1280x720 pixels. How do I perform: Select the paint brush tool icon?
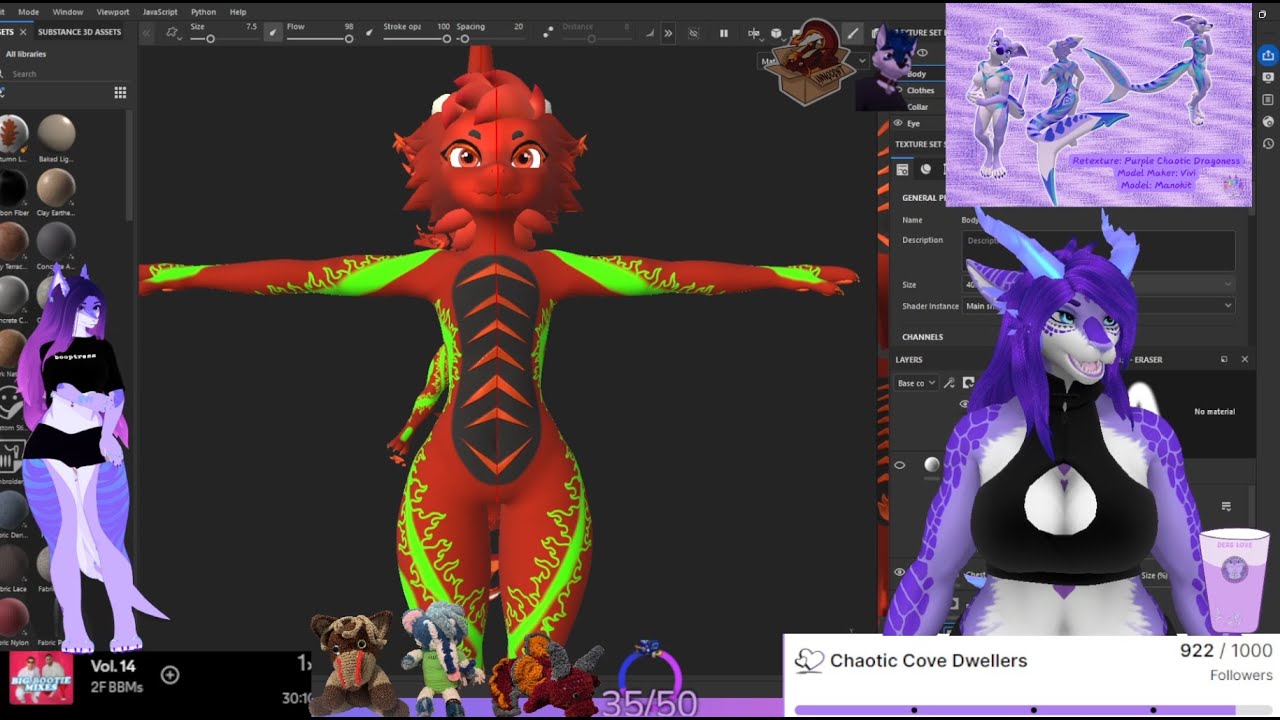[852, 33]
